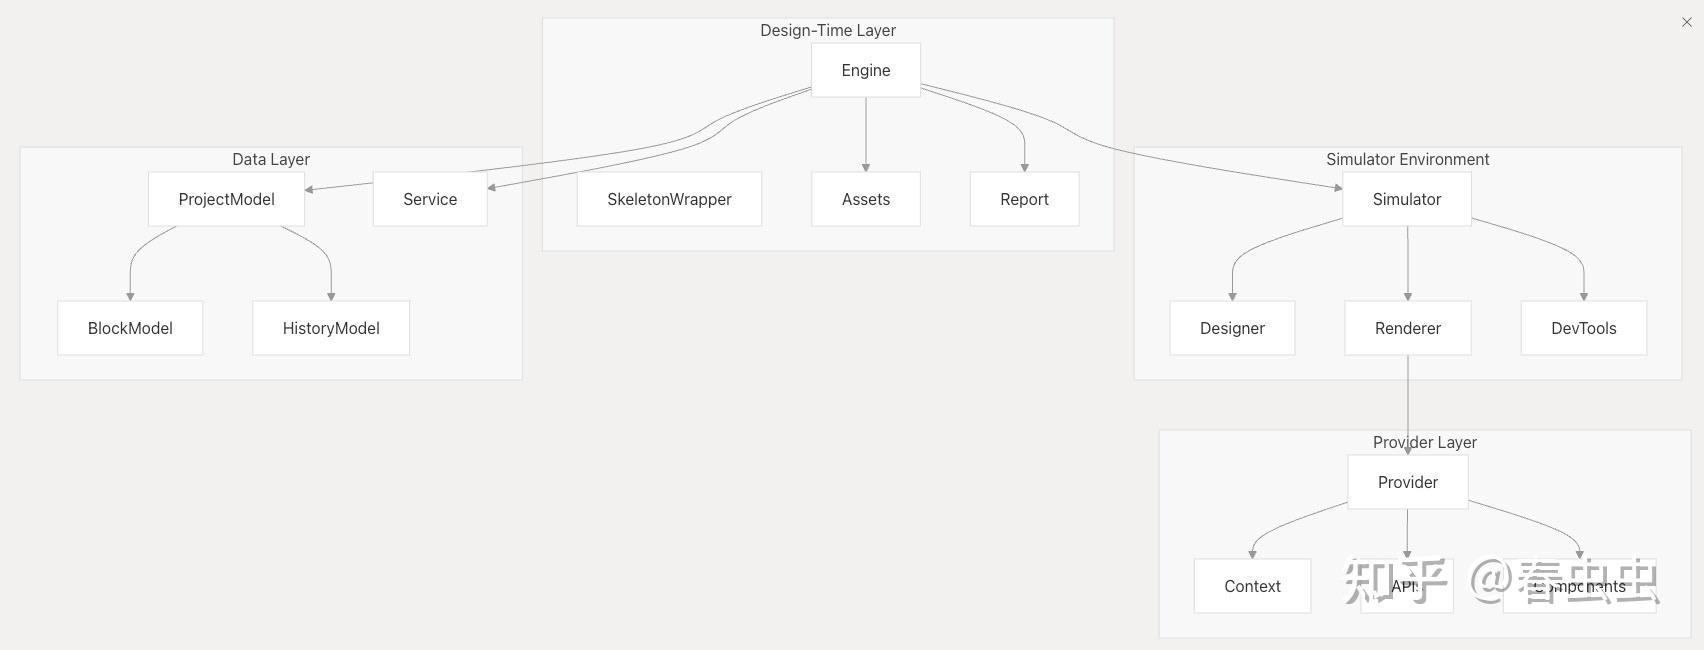Close the diagram preview with X icon
The image size is (1704, 650).
coord(1687,22)
